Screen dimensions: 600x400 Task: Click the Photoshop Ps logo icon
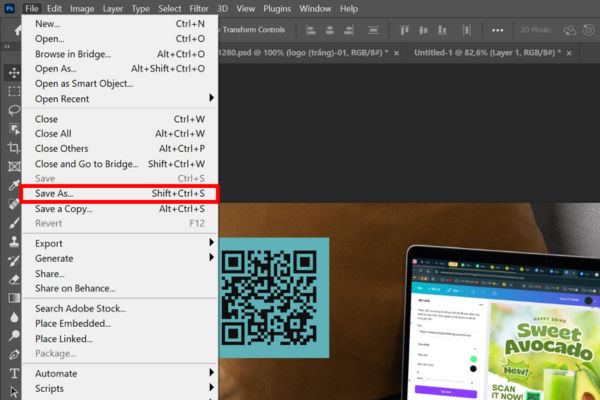(9, 8)
